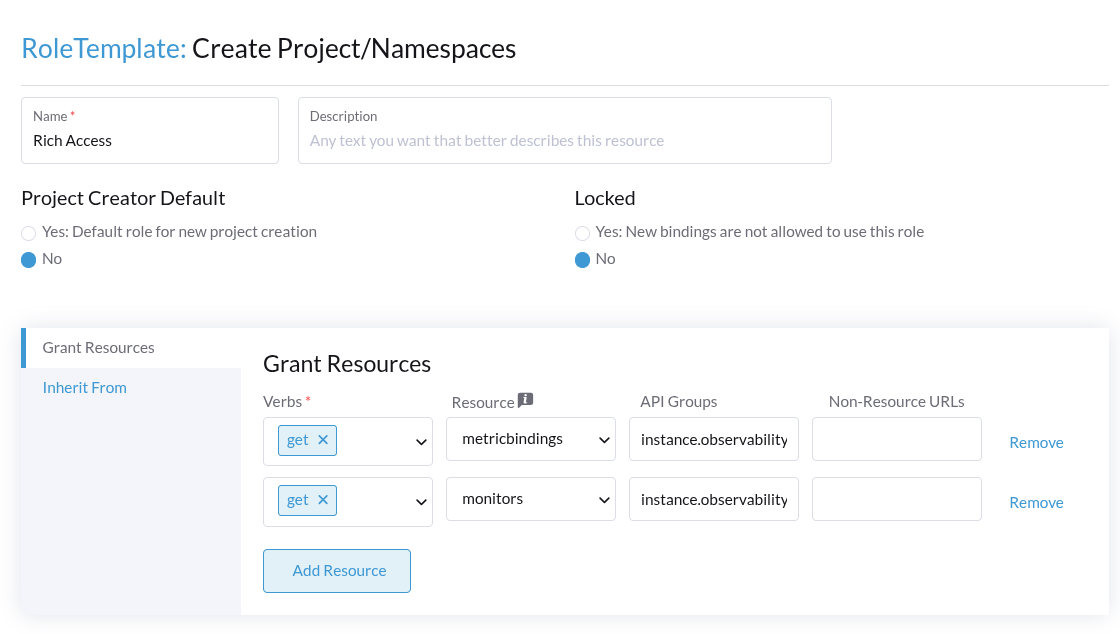Select Yes under Locked section
The image size is (1120, 634).
583,232
